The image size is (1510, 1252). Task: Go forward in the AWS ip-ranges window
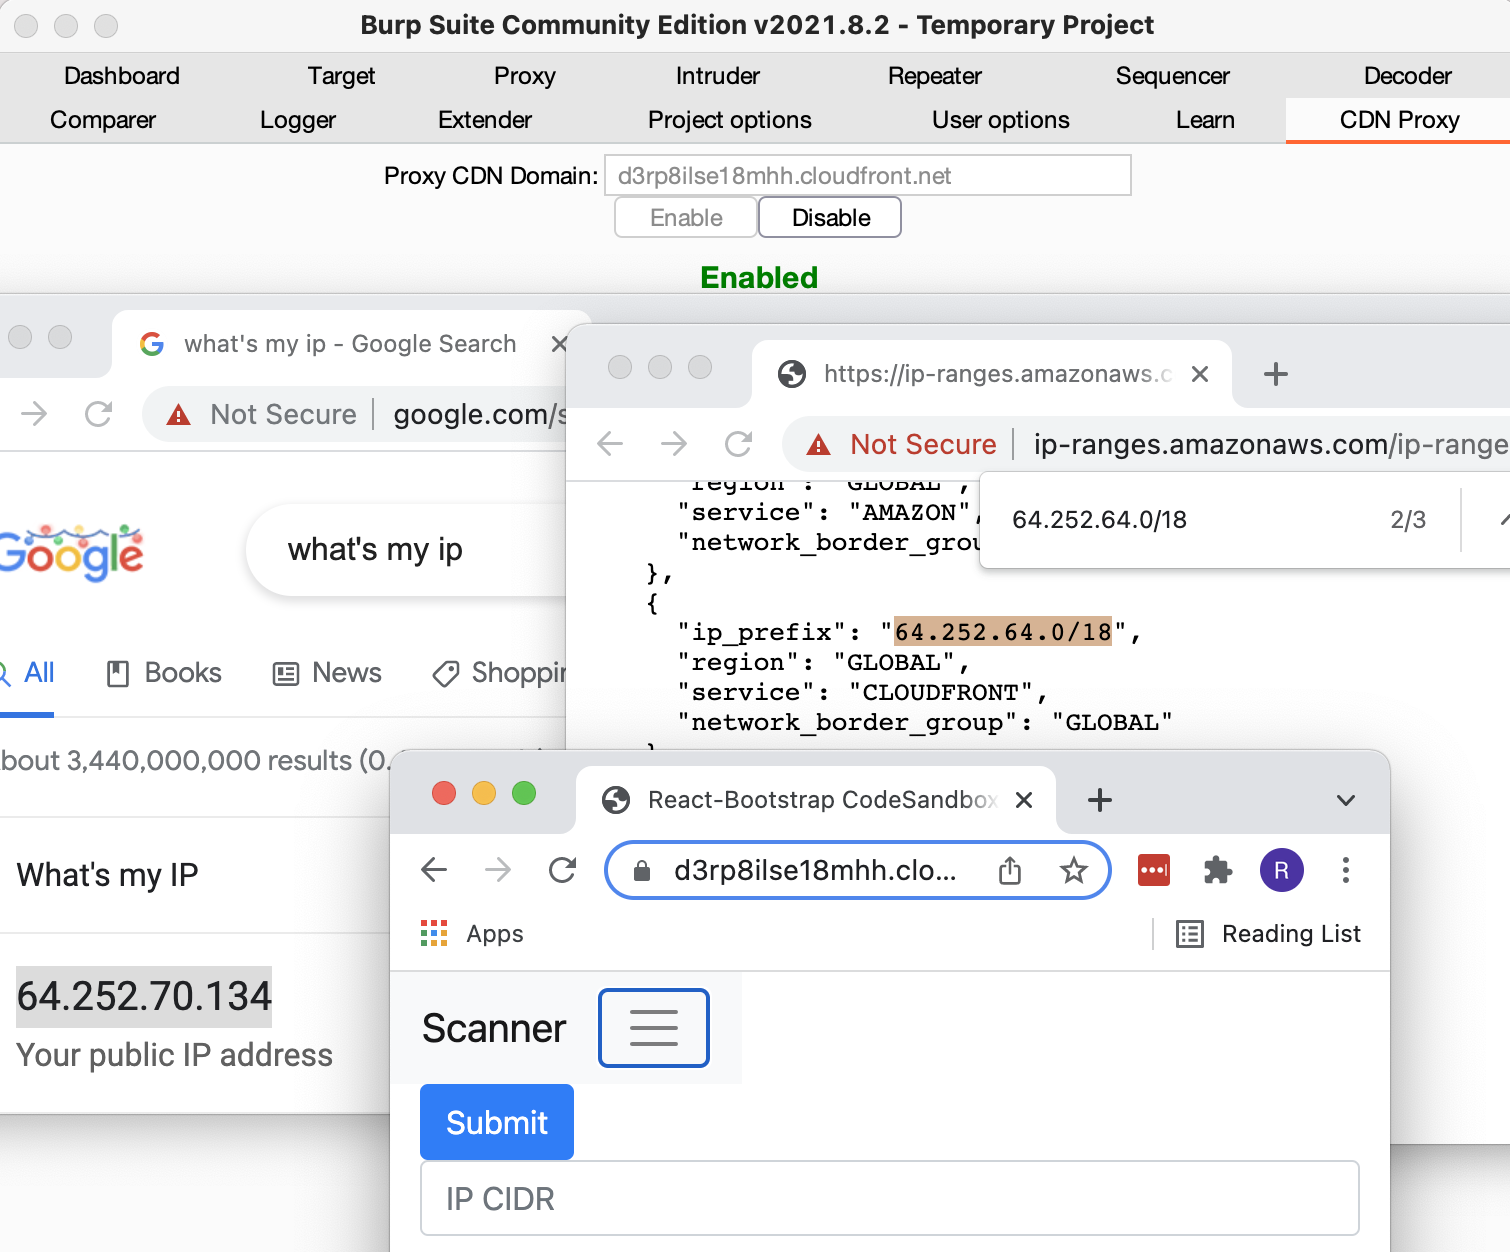(x=674, y=444)
